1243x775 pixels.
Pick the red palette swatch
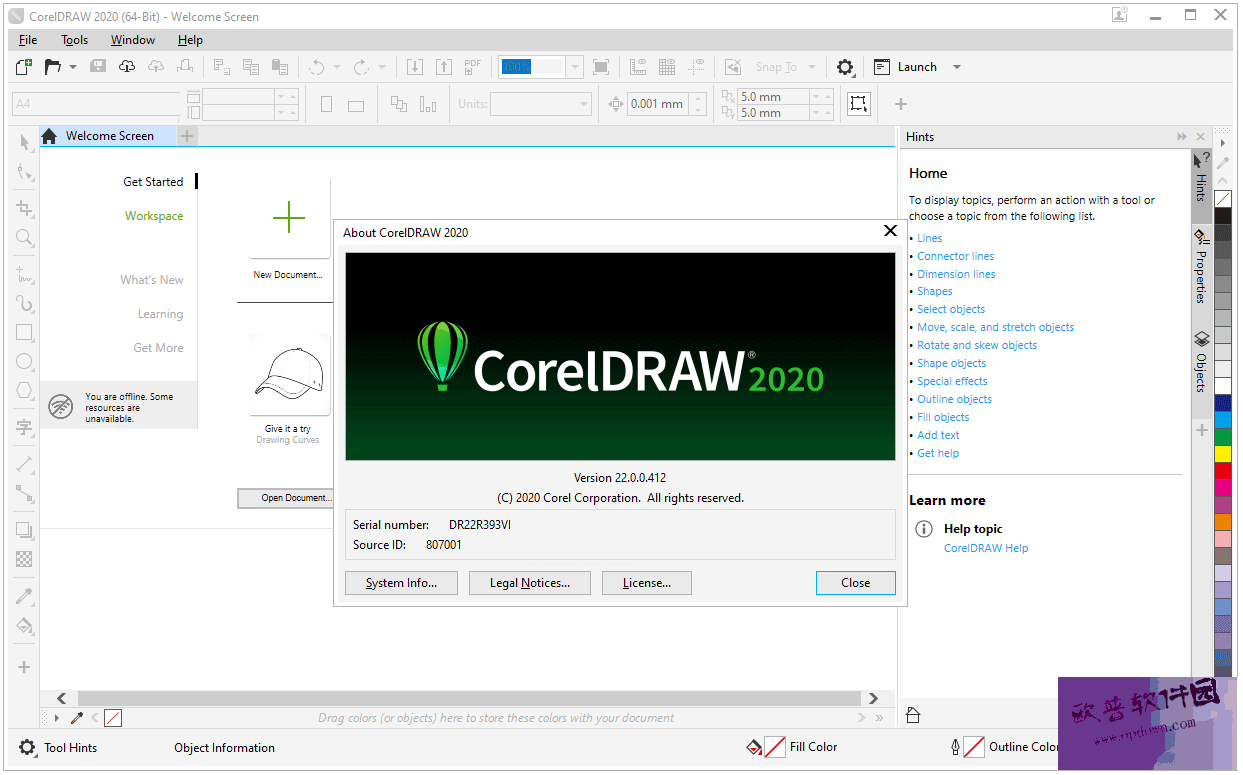[1223, 471]
